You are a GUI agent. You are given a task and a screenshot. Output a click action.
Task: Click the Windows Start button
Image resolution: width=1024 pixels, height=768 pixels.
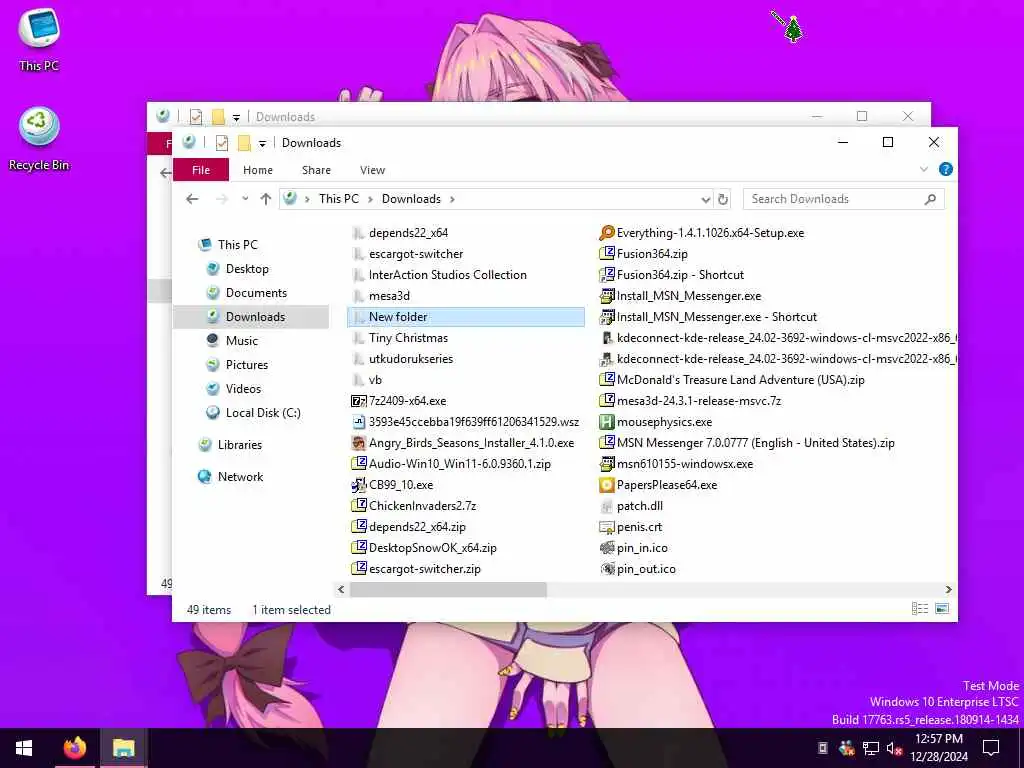pos(24,748)
